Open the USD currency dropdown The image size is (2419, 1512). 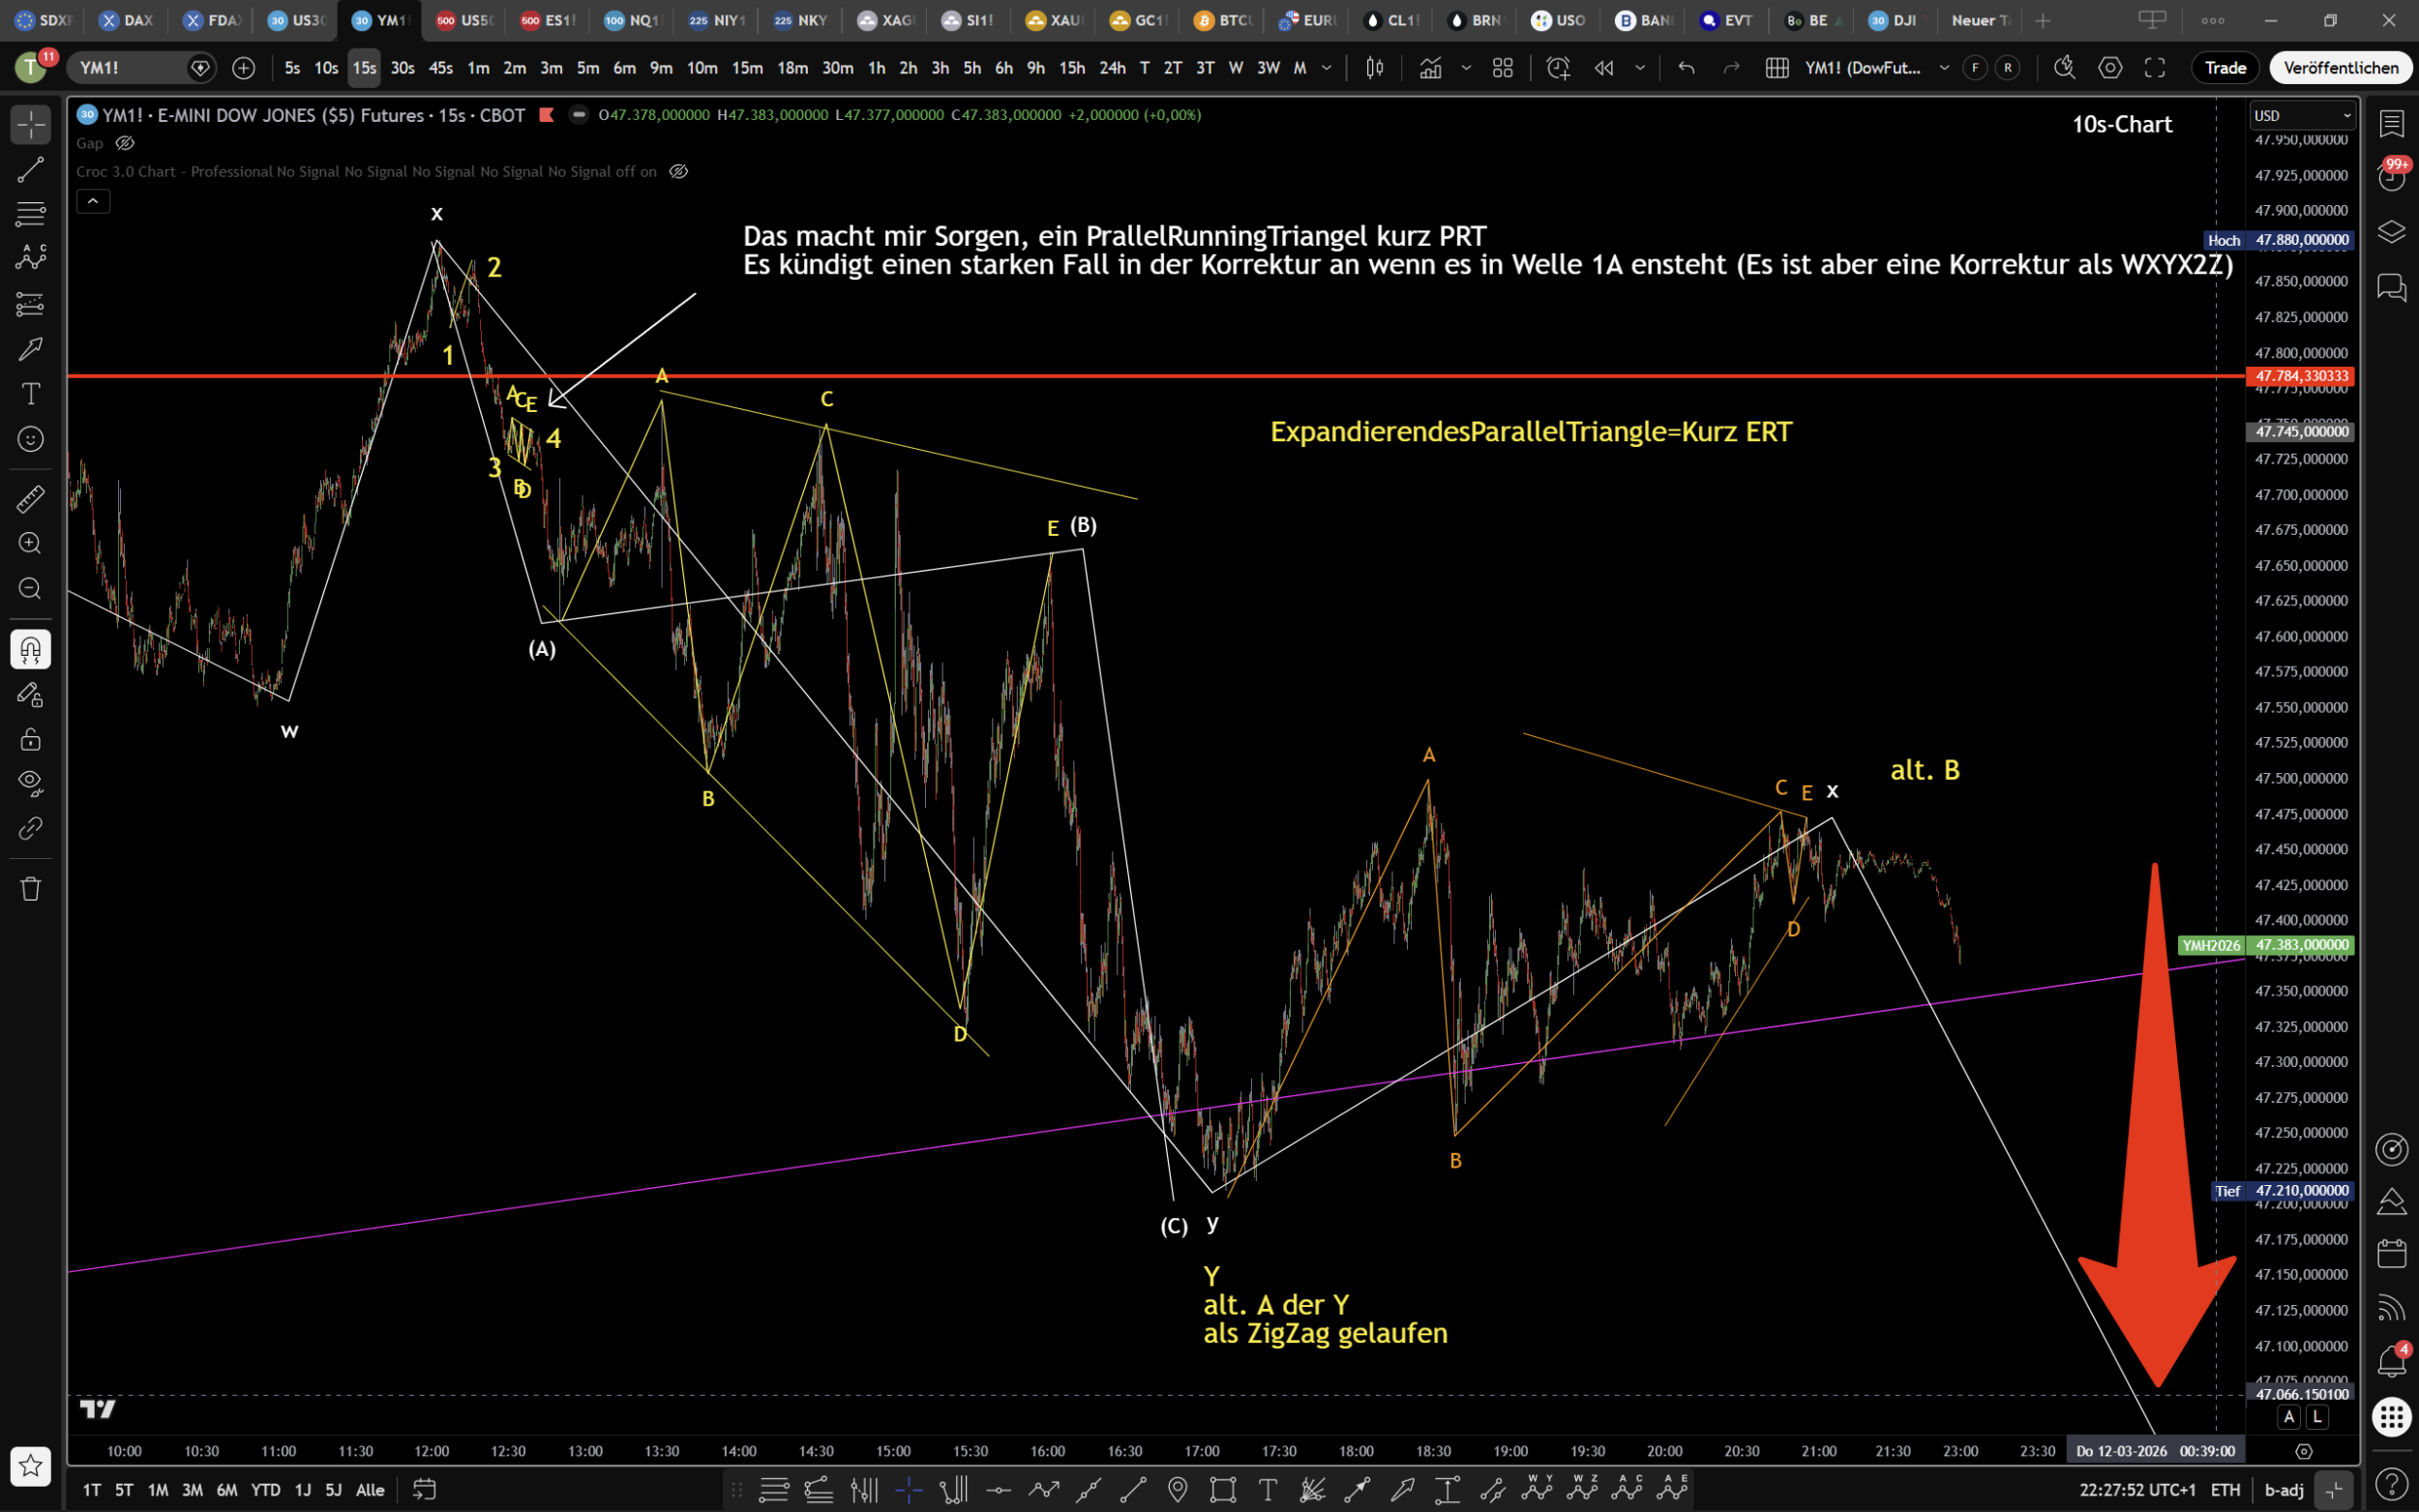click(2302, 116)
